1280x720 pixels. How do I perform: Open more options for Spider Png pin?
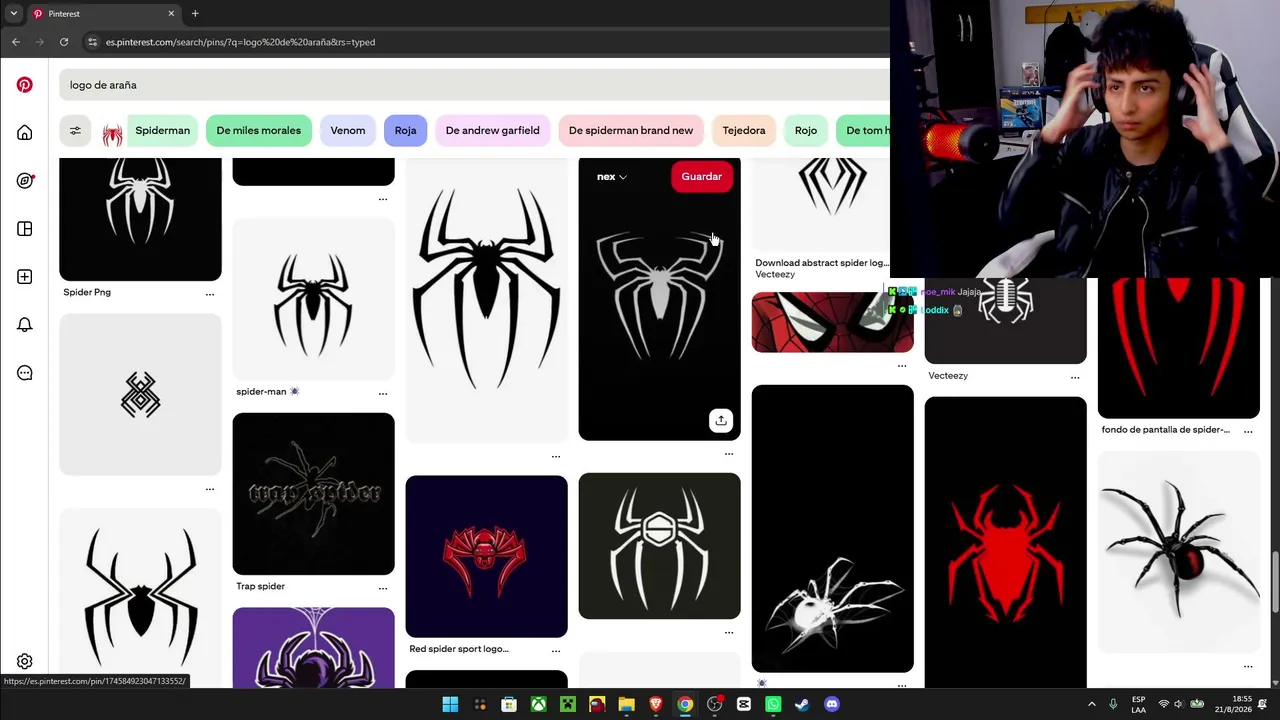pyautogui.click(x=210, y=294)
